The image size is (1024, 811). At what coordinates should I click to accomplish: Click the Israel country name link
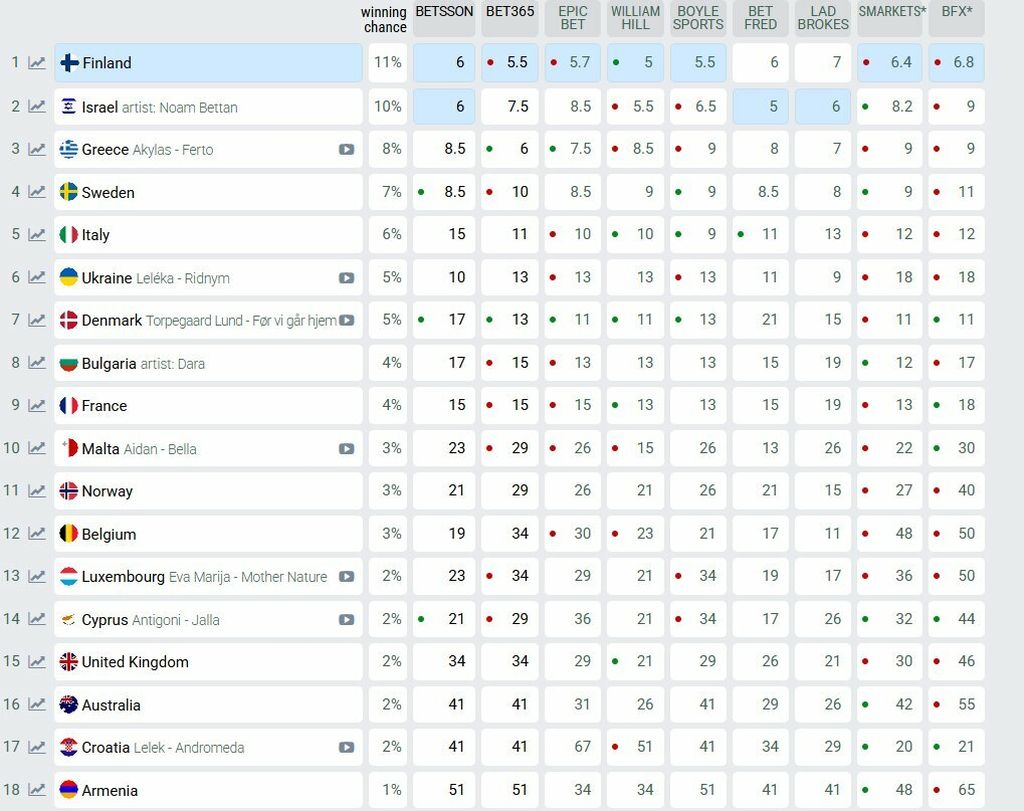pos(100,107)
